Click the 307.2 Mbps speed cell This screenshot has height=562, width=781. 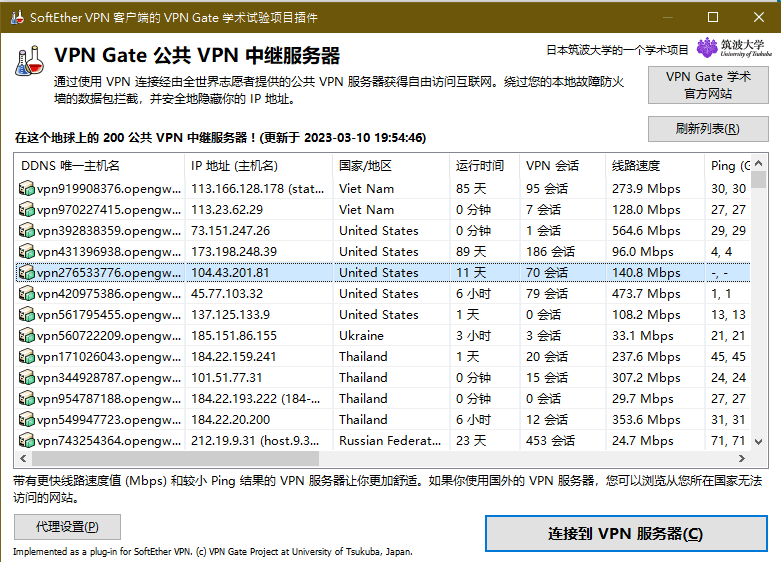click(x=646, y=378)
